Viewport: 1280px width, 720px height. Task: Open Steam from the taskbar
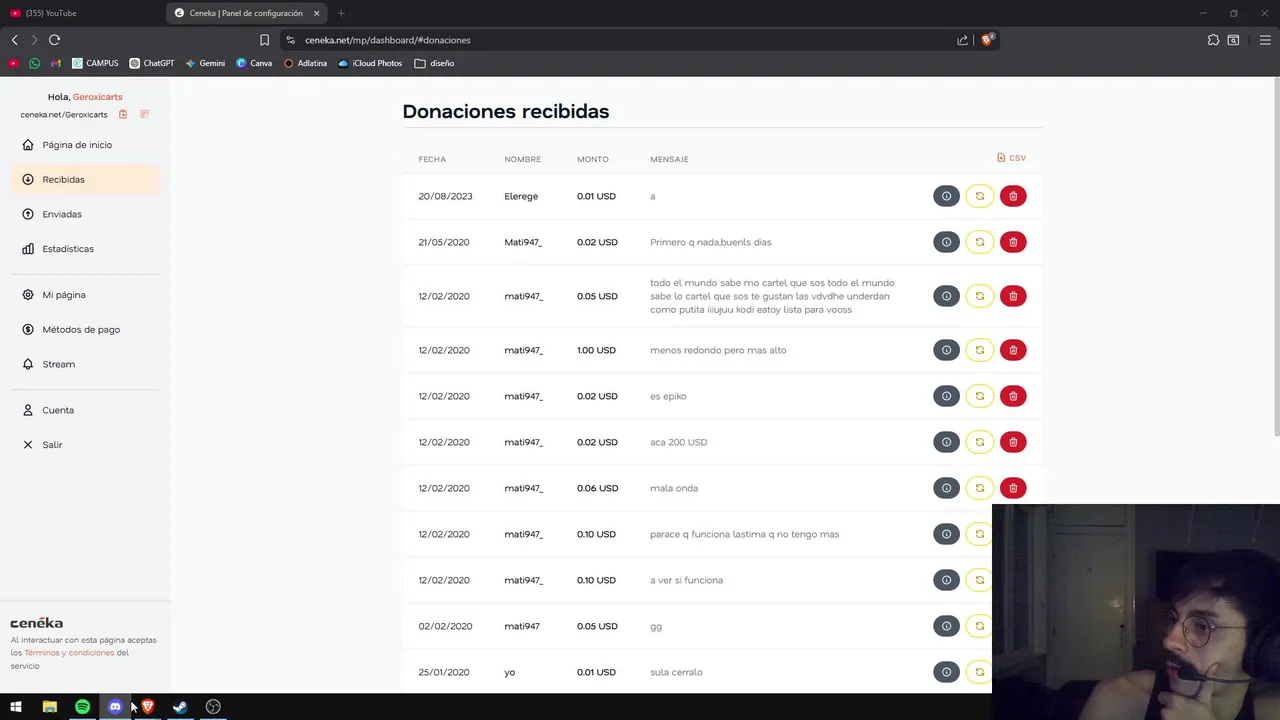point(180,707)
